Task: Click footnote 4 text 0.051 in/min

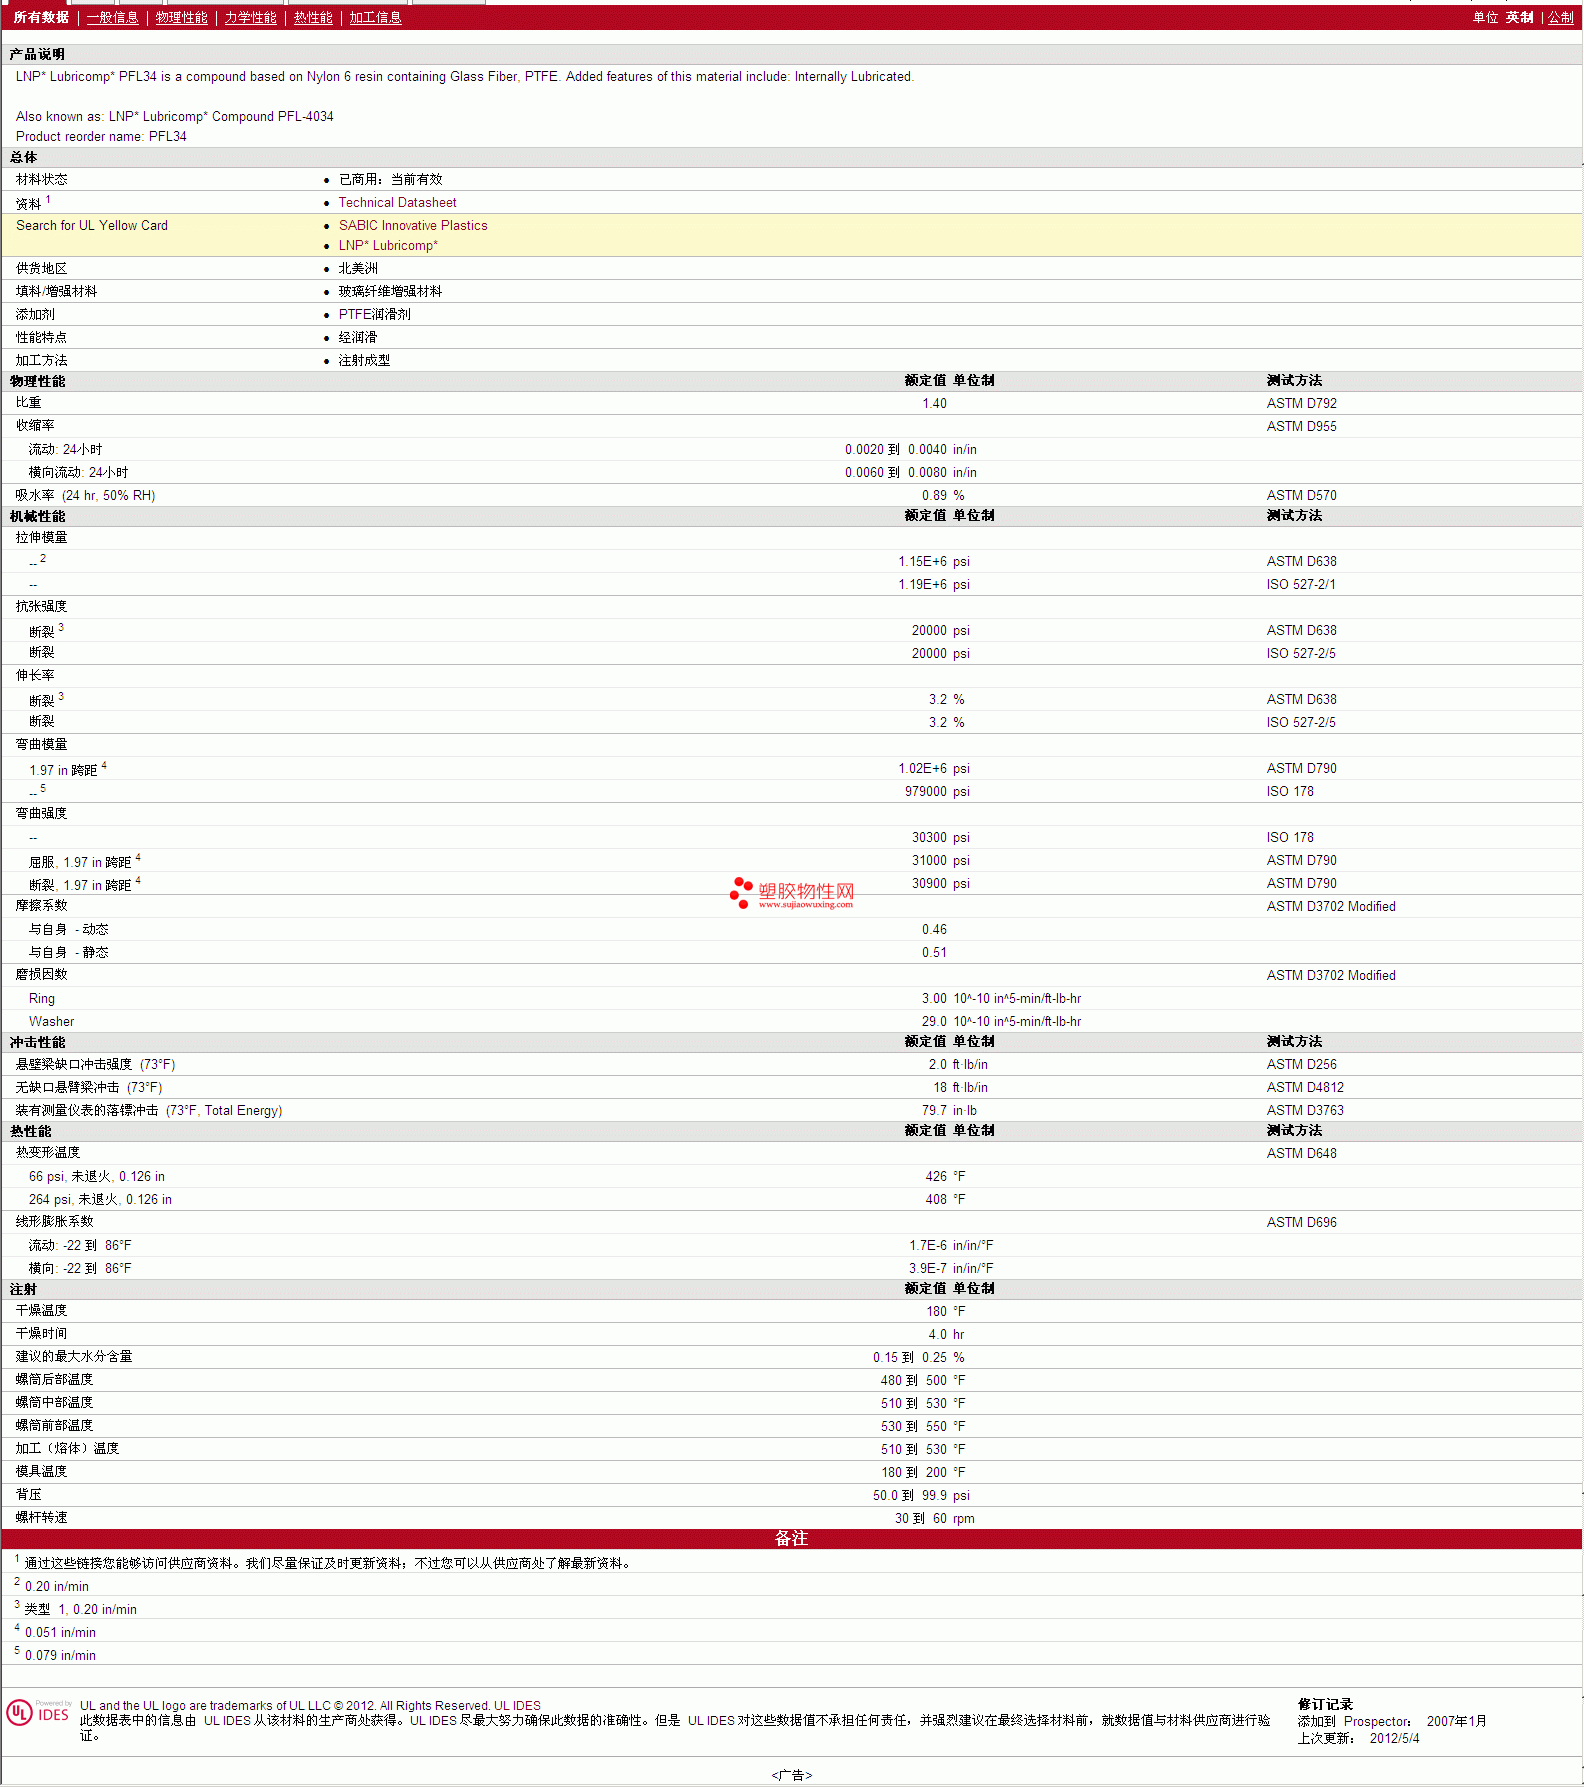Action: click(x=60, y=1632)
